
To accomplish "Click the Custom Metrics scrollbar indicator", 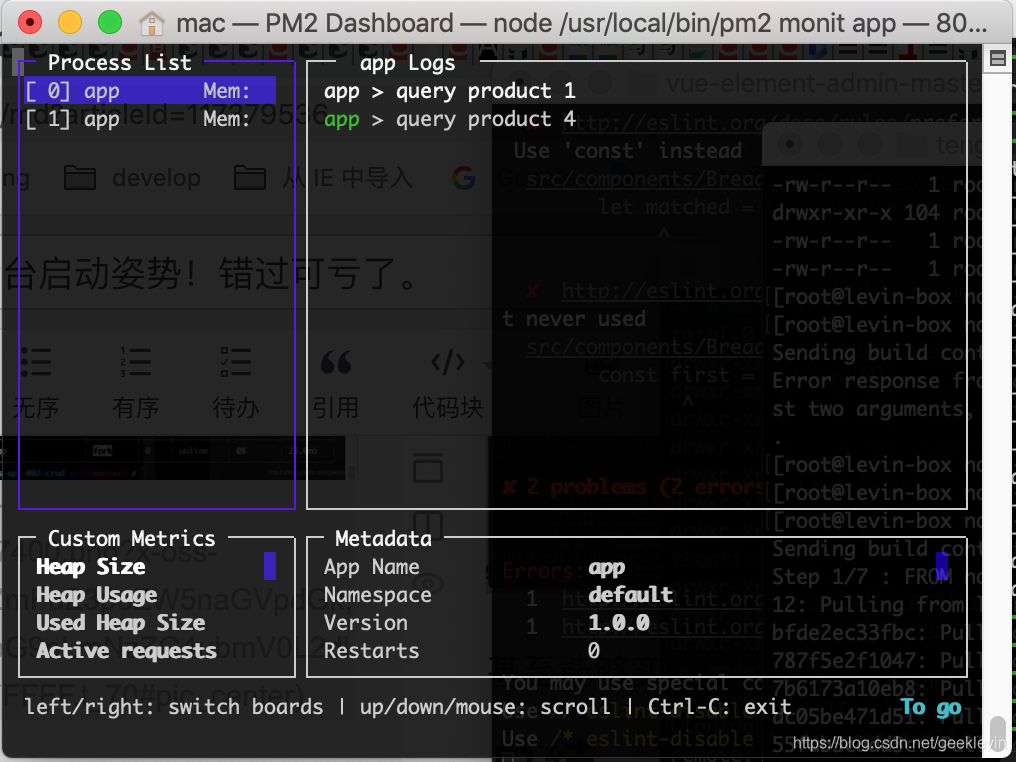I will (x=270, y=566).
